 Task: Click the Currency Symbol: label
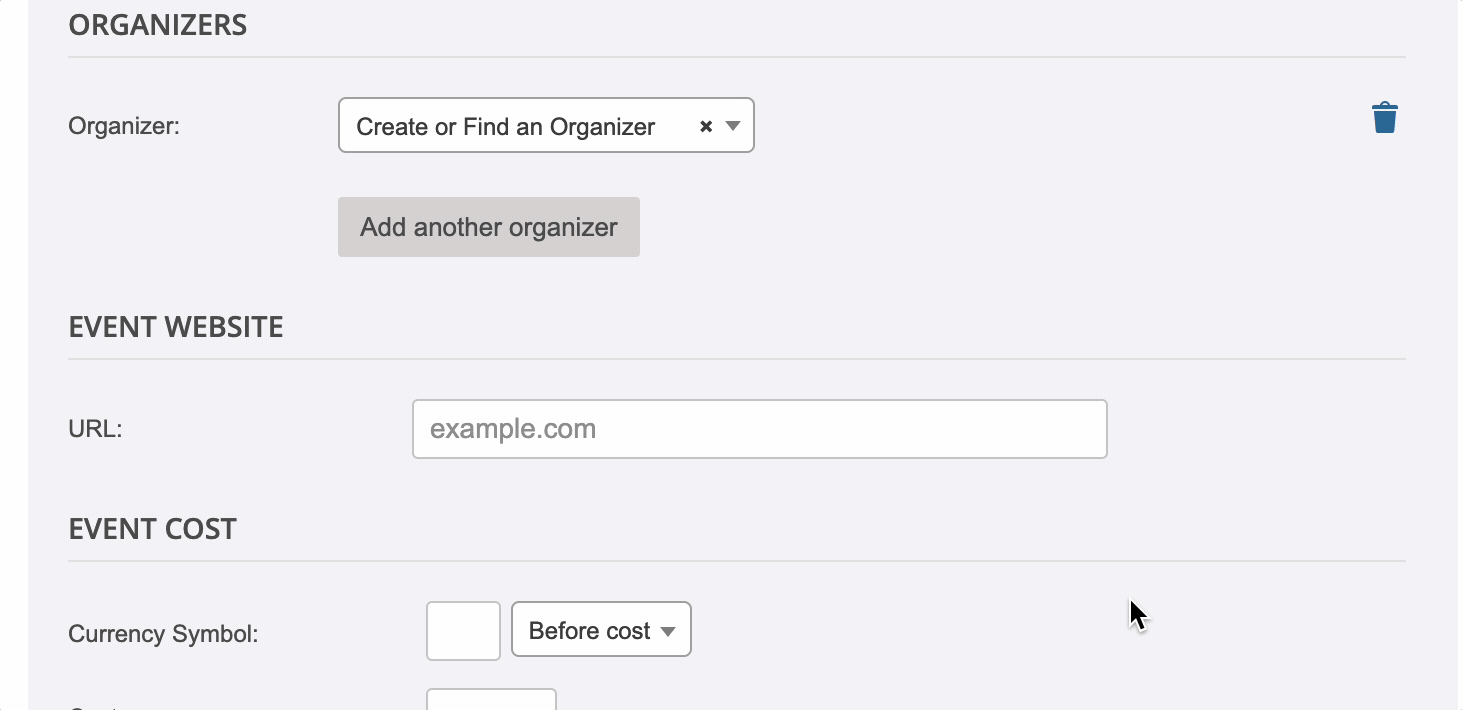tap(163, 634)
